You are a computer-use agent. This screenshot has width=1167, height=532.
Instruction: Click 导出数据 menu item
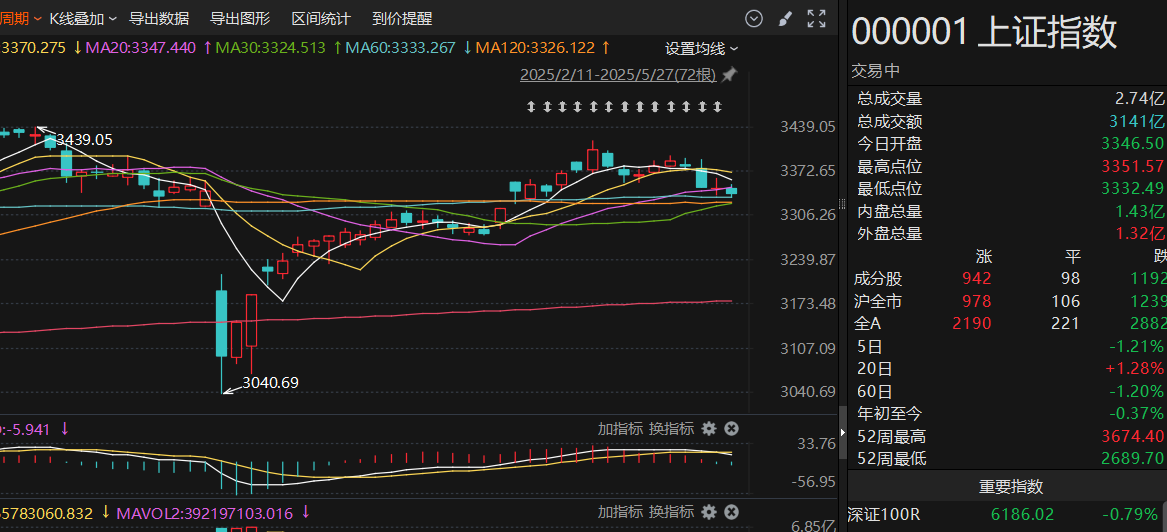[x=159, y=19]
